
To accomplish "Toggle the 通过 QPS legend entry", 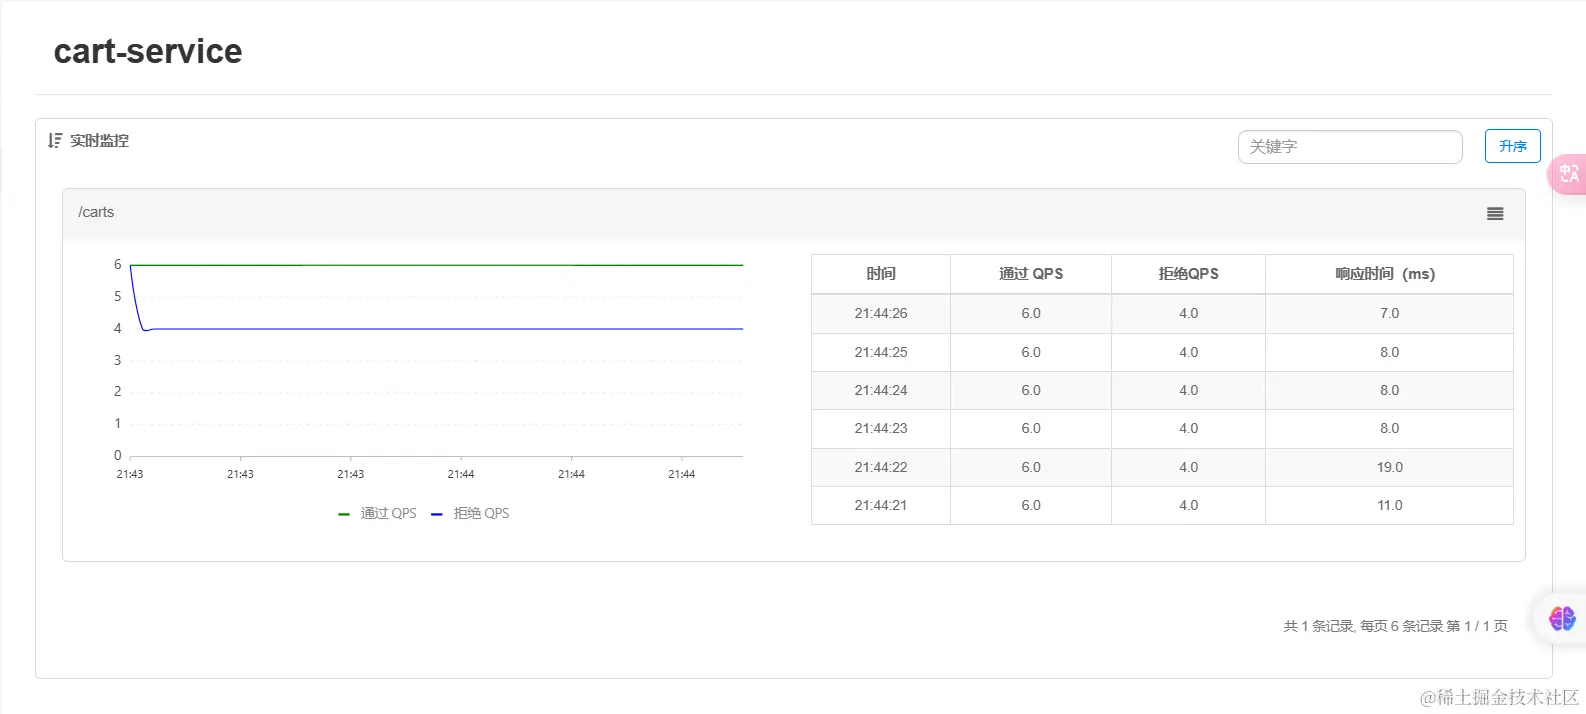I will [377, 513].
